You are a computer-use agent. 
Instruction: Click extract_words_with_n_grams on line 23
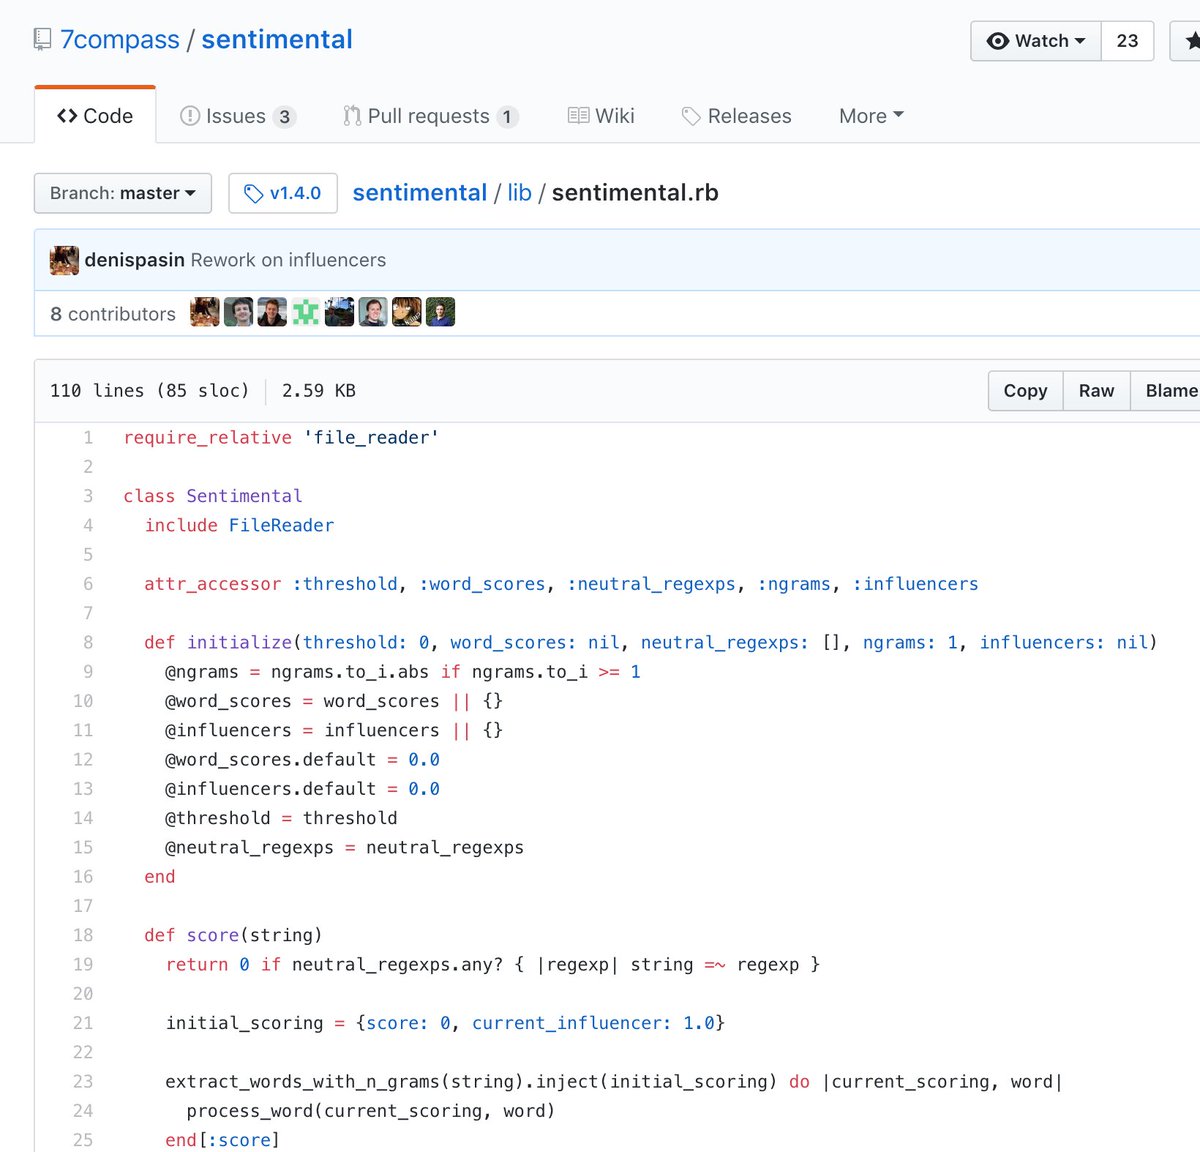coord(303,1082)
